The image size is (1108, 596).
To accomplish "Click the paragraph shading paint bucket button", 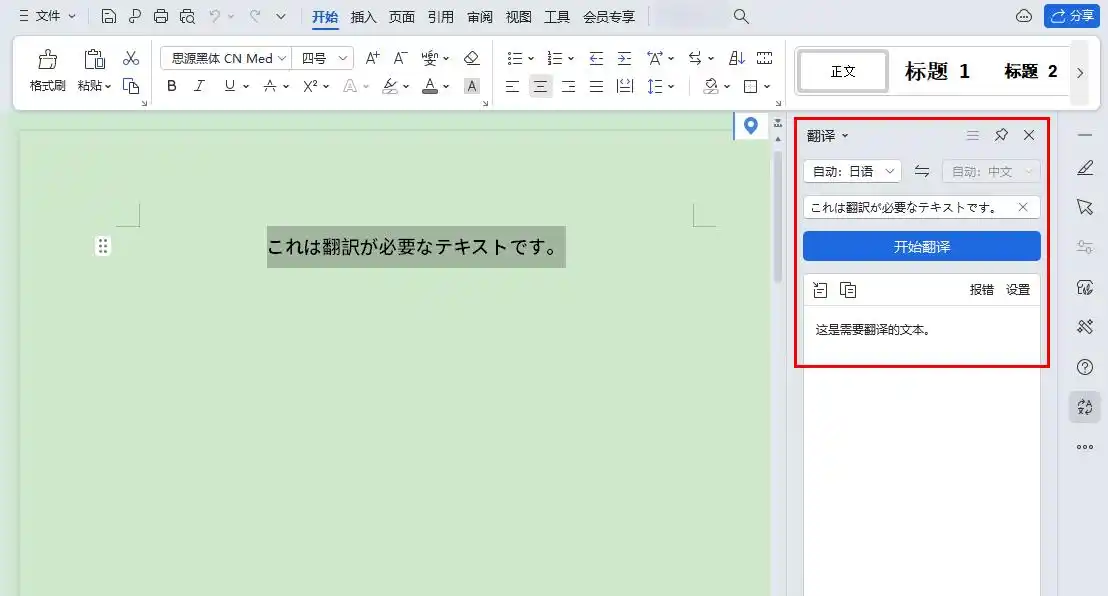I will [711, 86].
